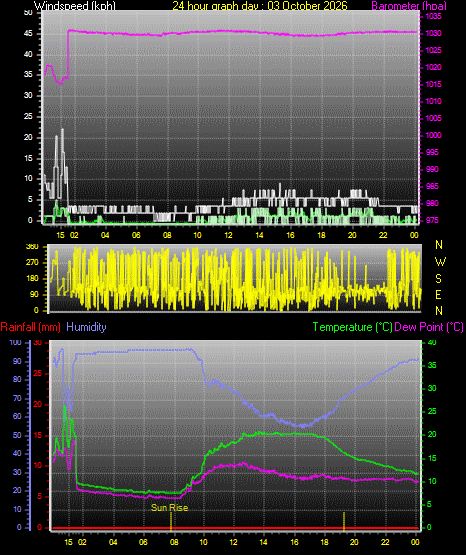This screenshot has height=555, width=466.
Task: Click "25" on the windspeed axis
Action: coord(28,116)
